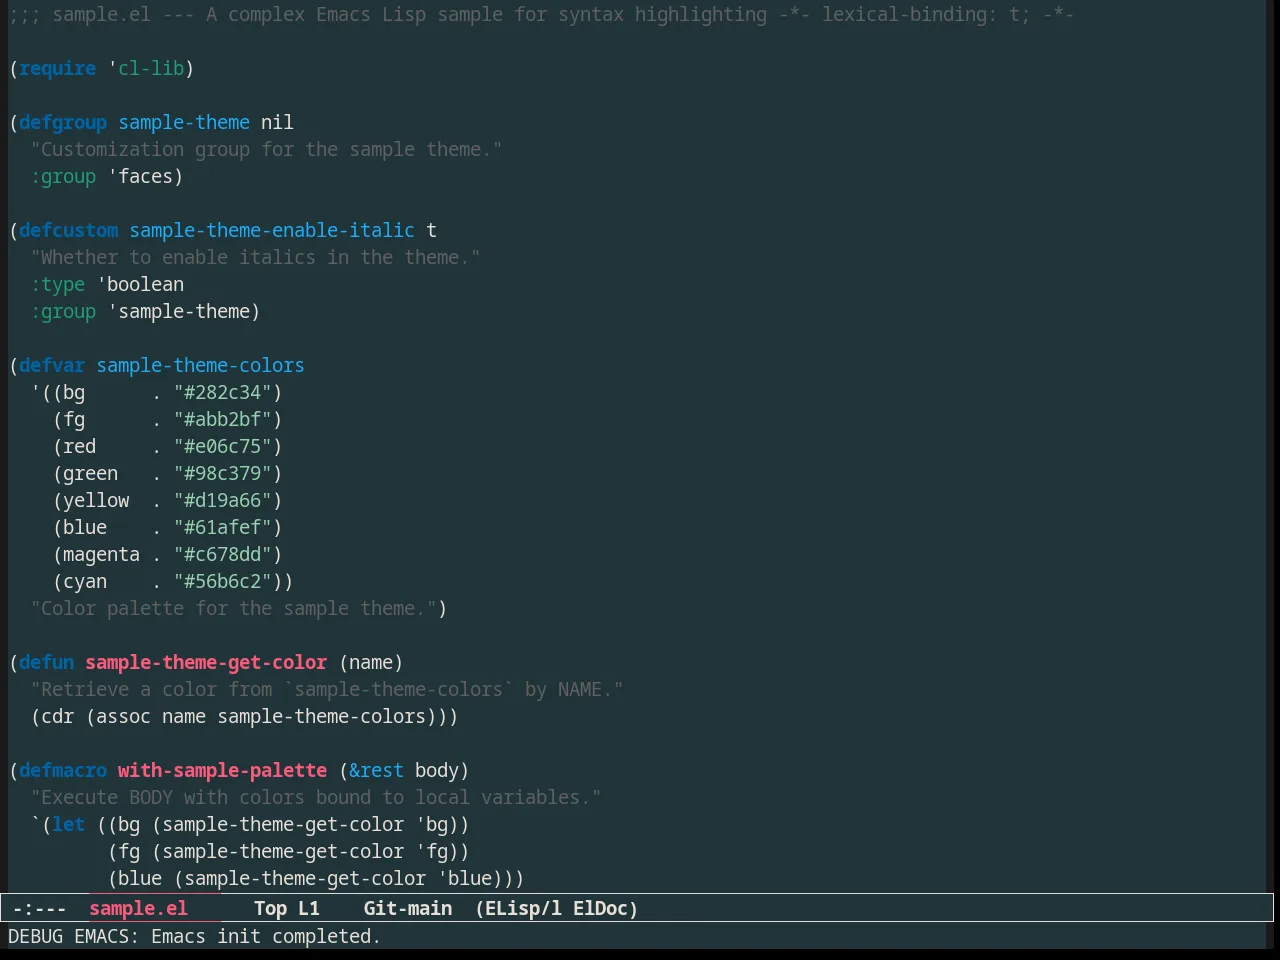
Task: Click the "#56b6c2" color string
Action: pos(223,581)
